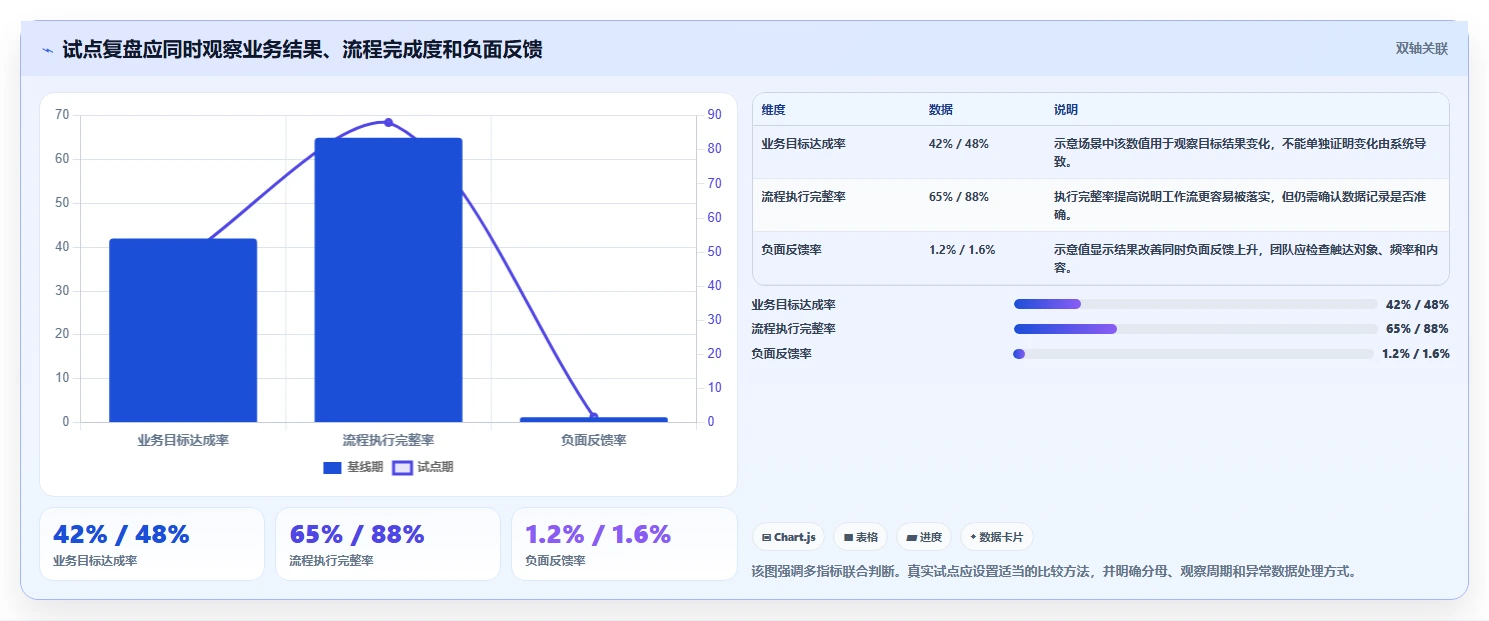Click the 双轴关联 label in header
The width and height of the screenshot is (1489, 621).
coord(1421,48)
